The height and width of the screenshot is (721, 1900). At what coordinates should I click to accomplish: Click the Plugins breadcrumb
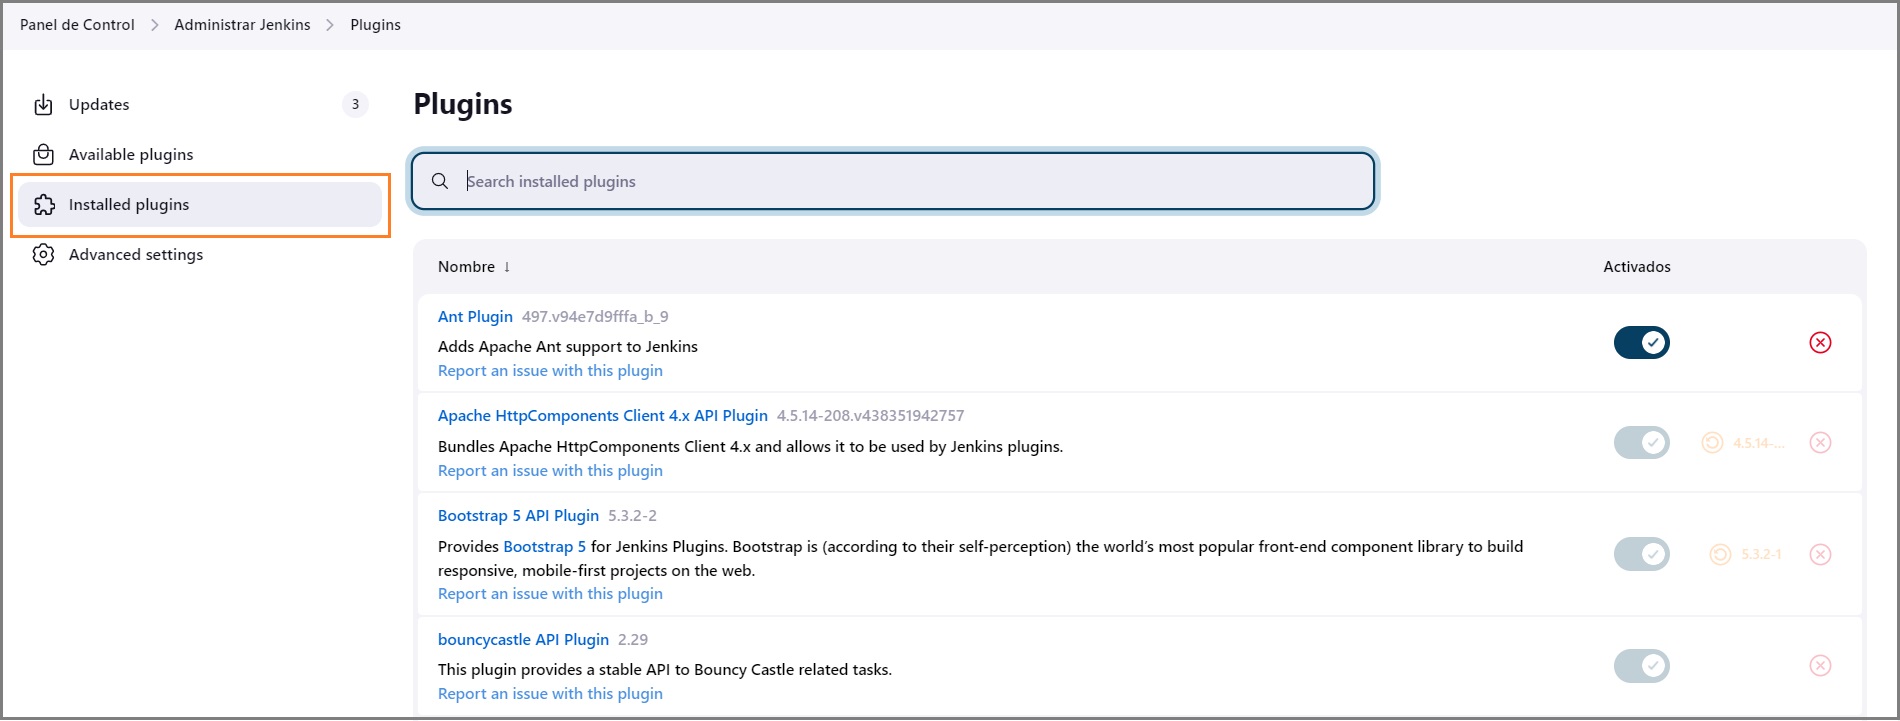point(375,25)
